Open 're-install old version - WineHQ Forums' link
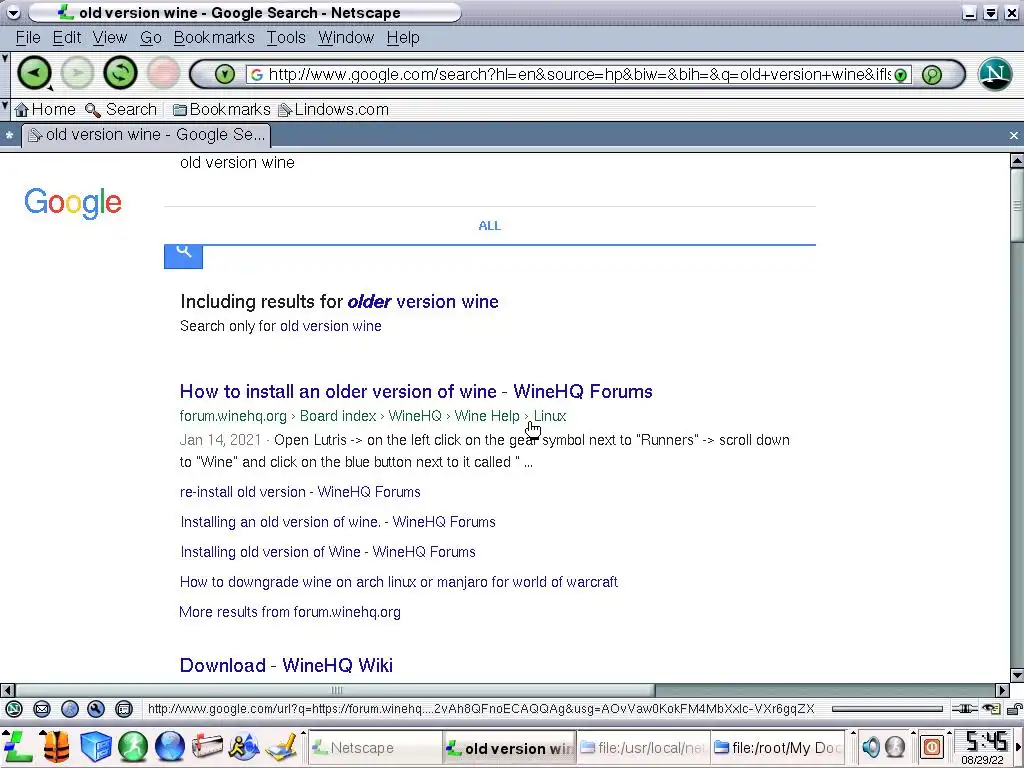This screenshot has width=1024, height=768. point(300,492)
